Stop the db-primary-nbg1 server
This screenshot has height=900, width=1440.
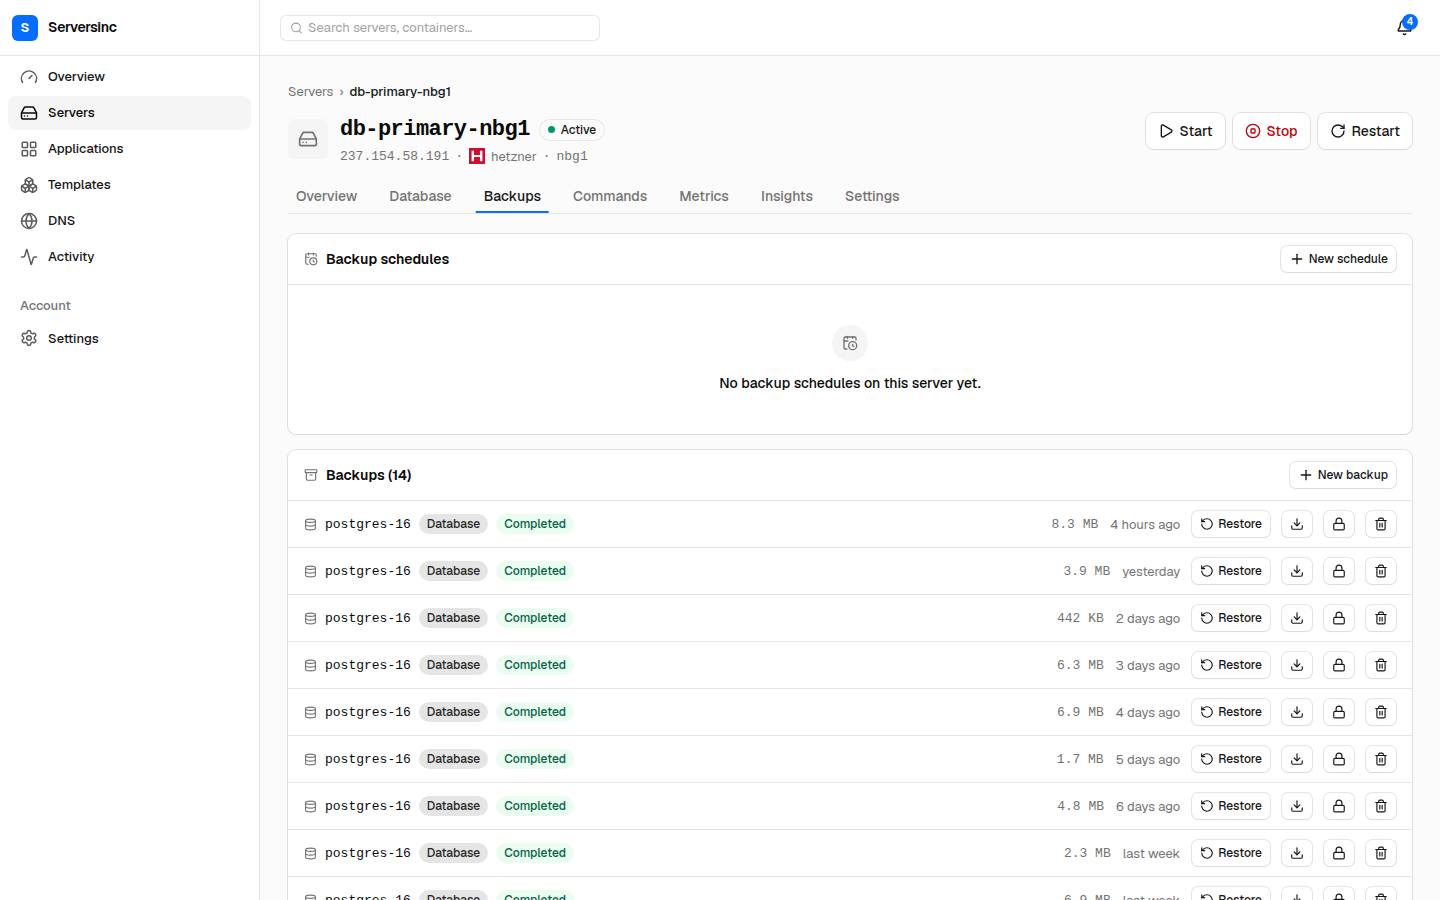[x=1271, y=131]
